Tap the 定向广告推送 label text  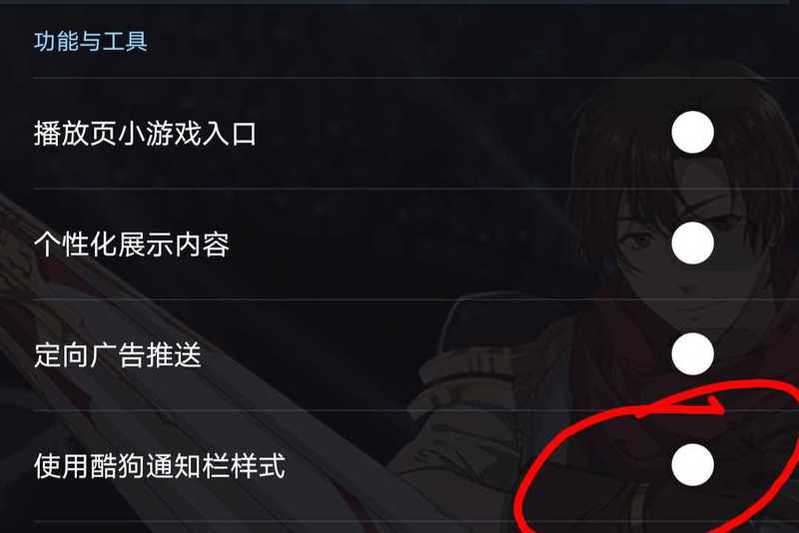[x=118, y=355]
